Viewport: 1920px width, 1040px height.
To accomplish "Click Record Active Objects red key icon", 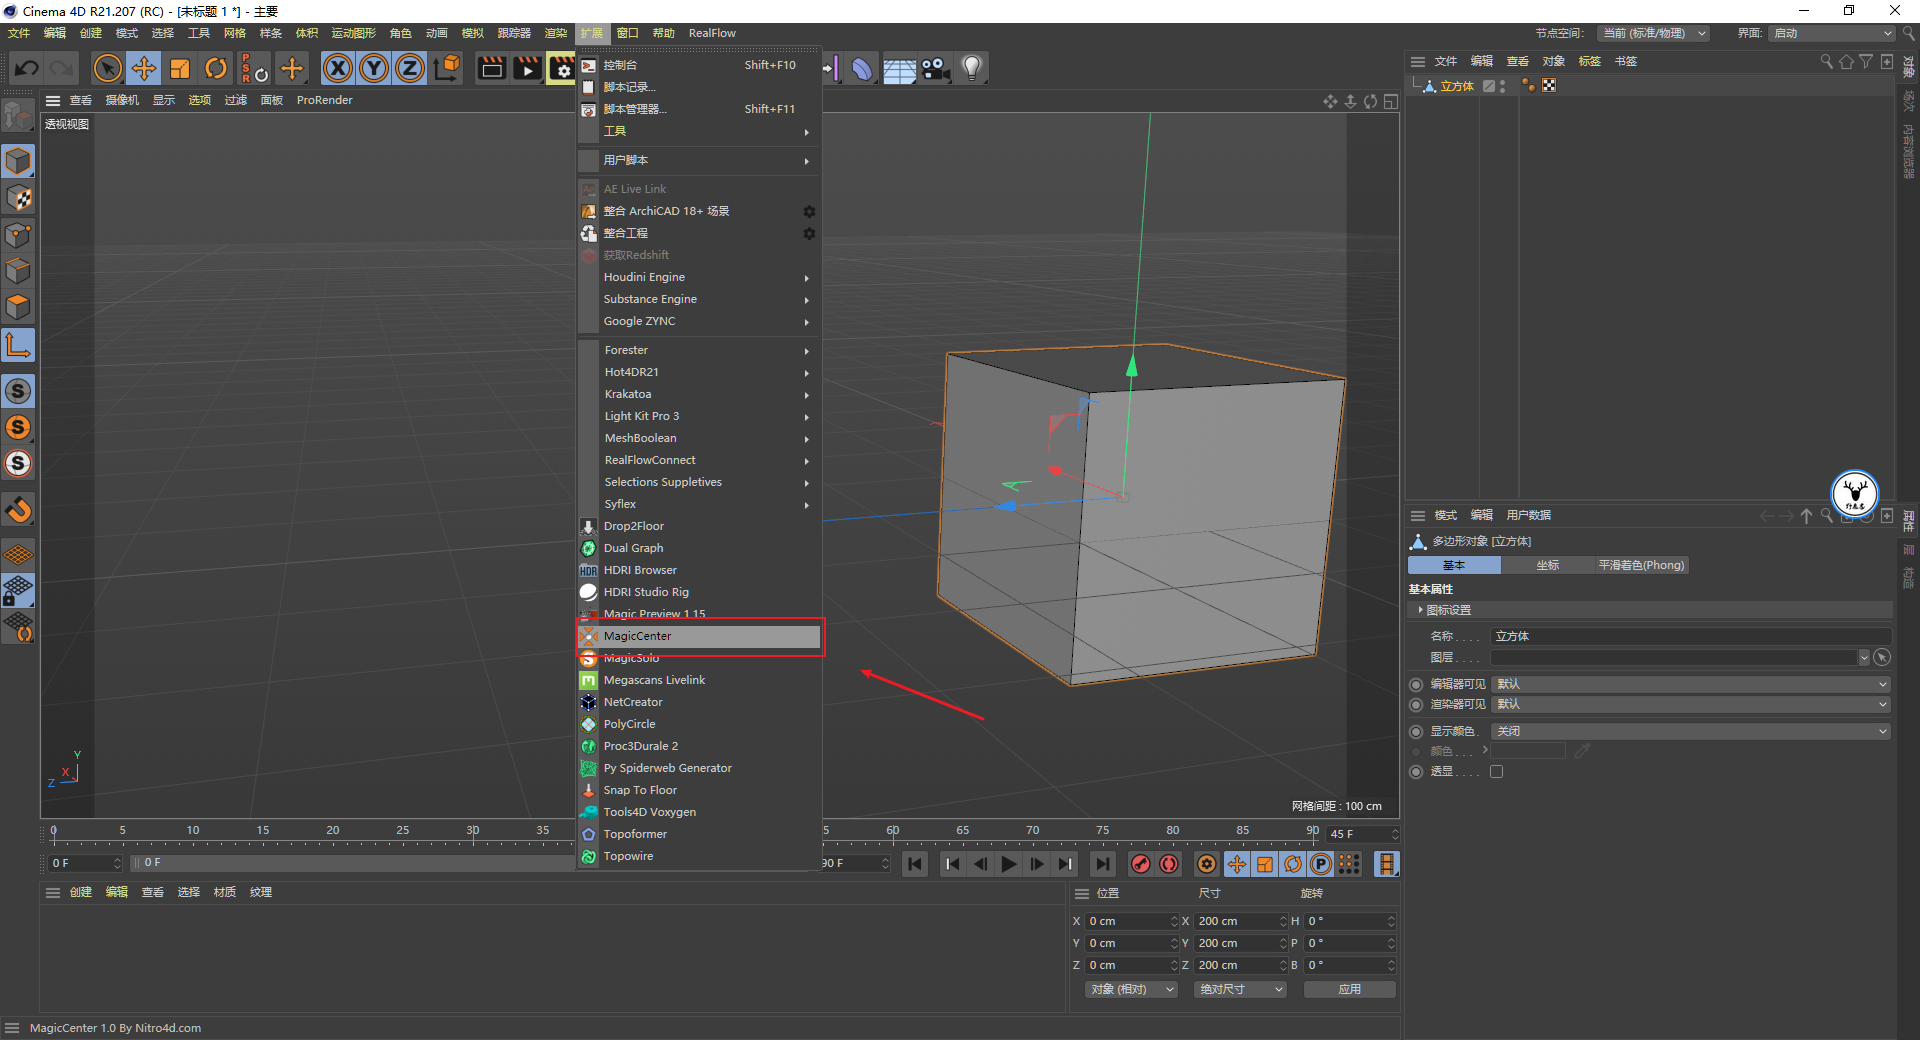I will (1140, 864).
